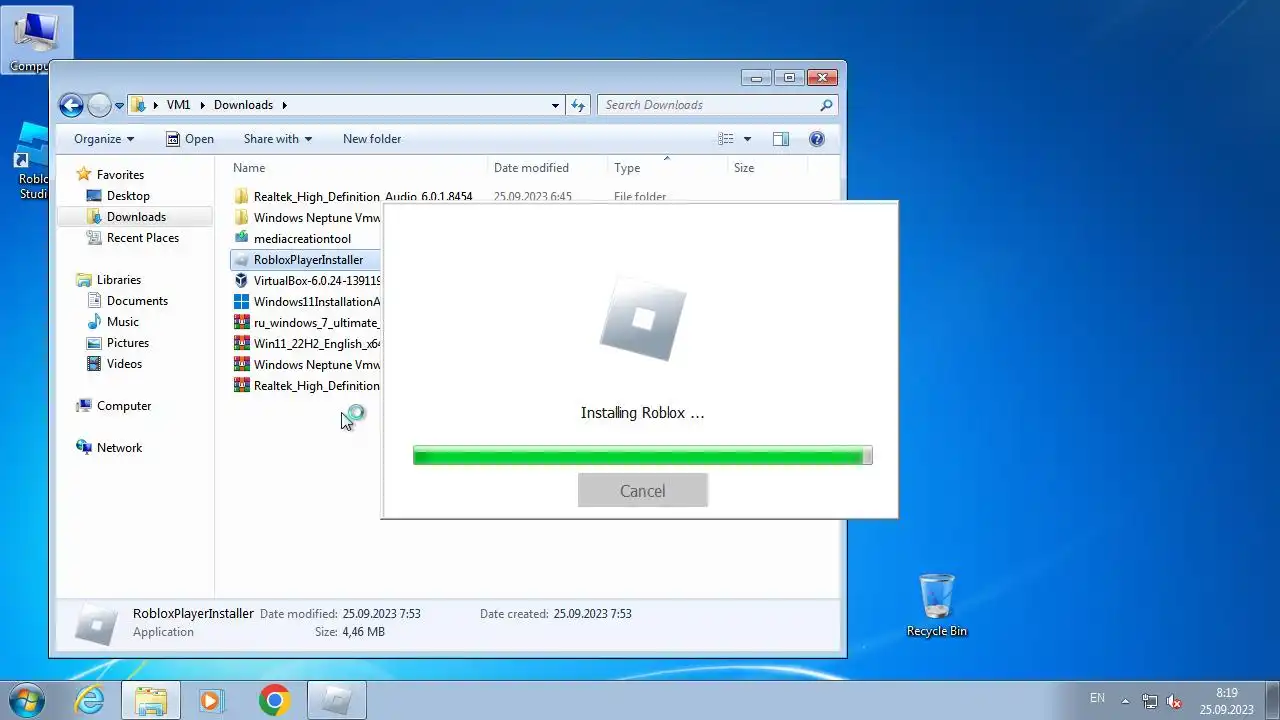Click the volume muted tray icon

coord(1174,701)
